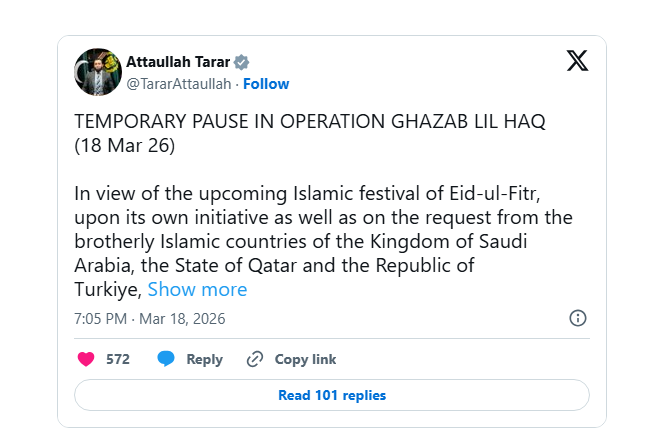Like the tweet with the heart icon

click(86, 359)
